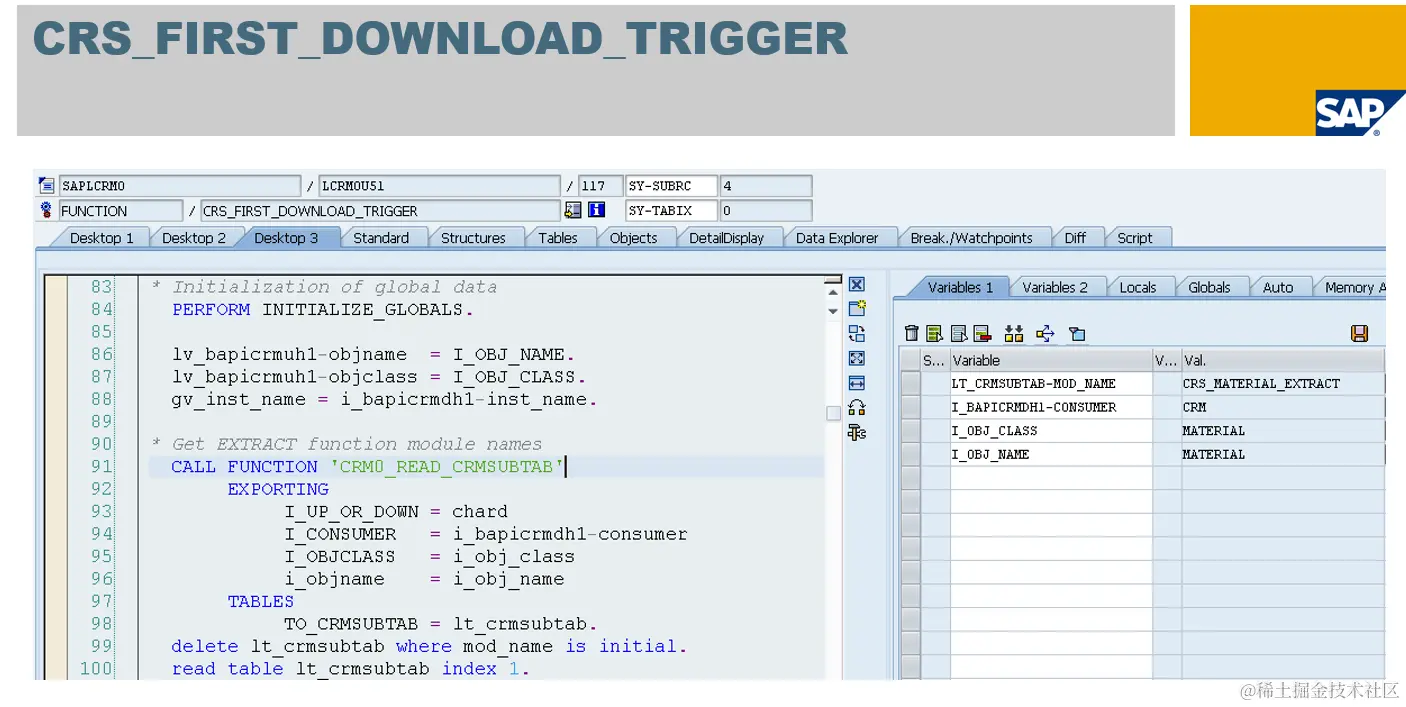Click the SY-TABIX value field showing 0
The height and width of the screenshot is (707, 1406).
coord(765,210)
